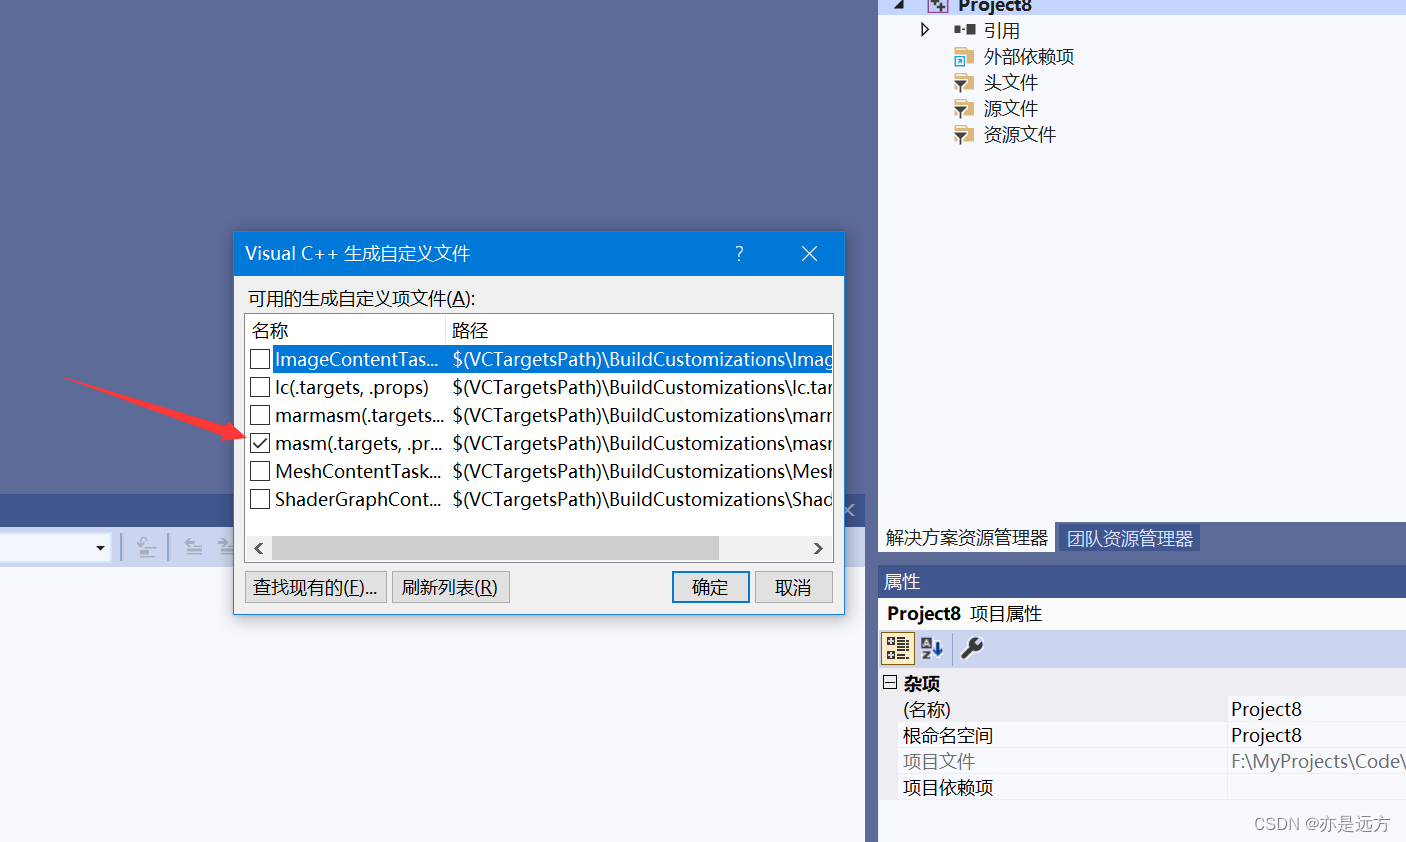Image resolution: width=1406 pixels, height=842 pixels.
Task: Enable the lc(.targets, .props) checkbox
Action: [x=260, y=387]
